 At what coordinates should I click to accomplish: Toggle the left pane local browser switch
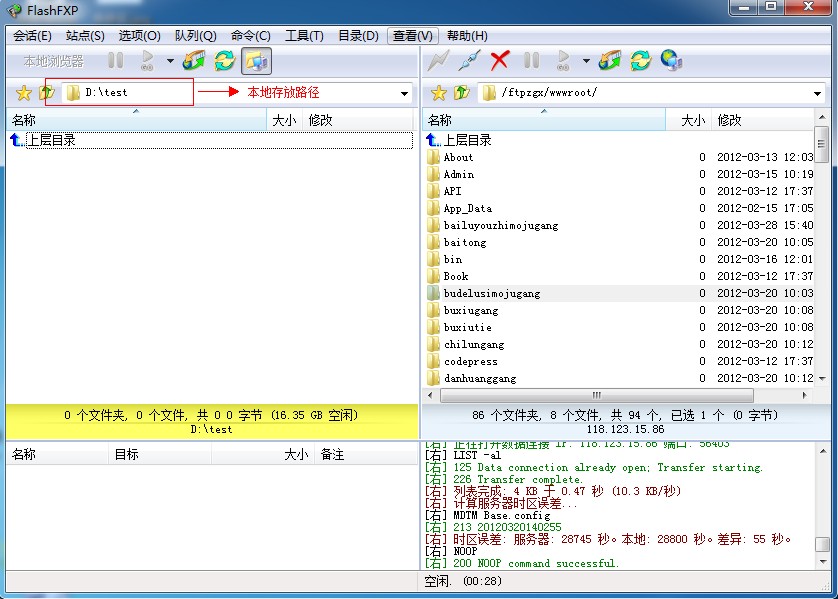point(256,61)
